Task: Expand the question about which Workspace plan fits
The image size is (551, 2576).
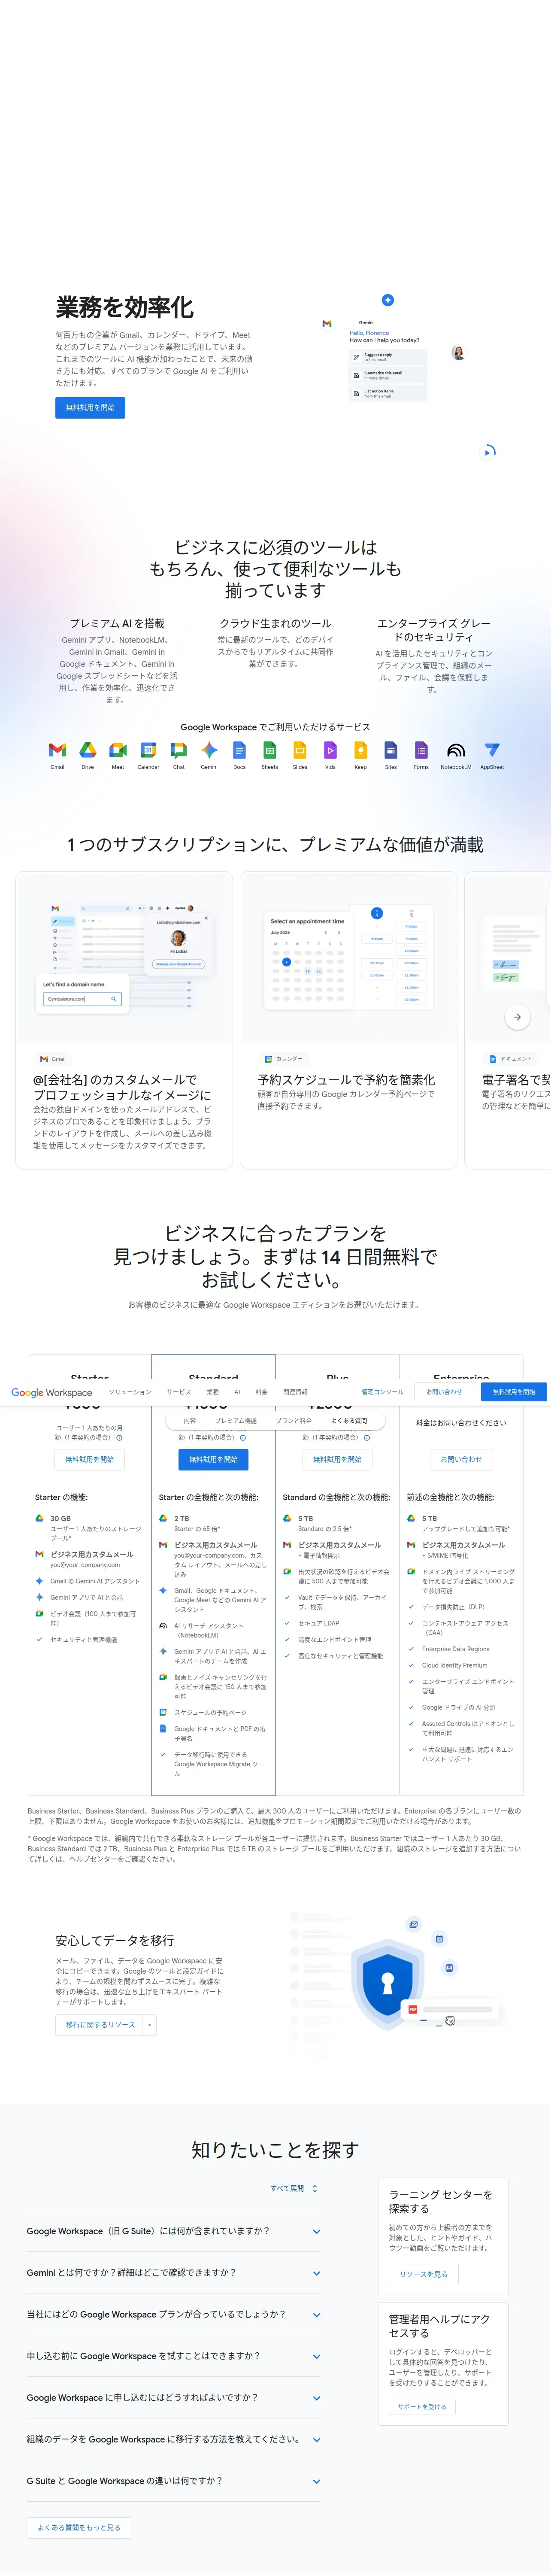Action: 173,2314
